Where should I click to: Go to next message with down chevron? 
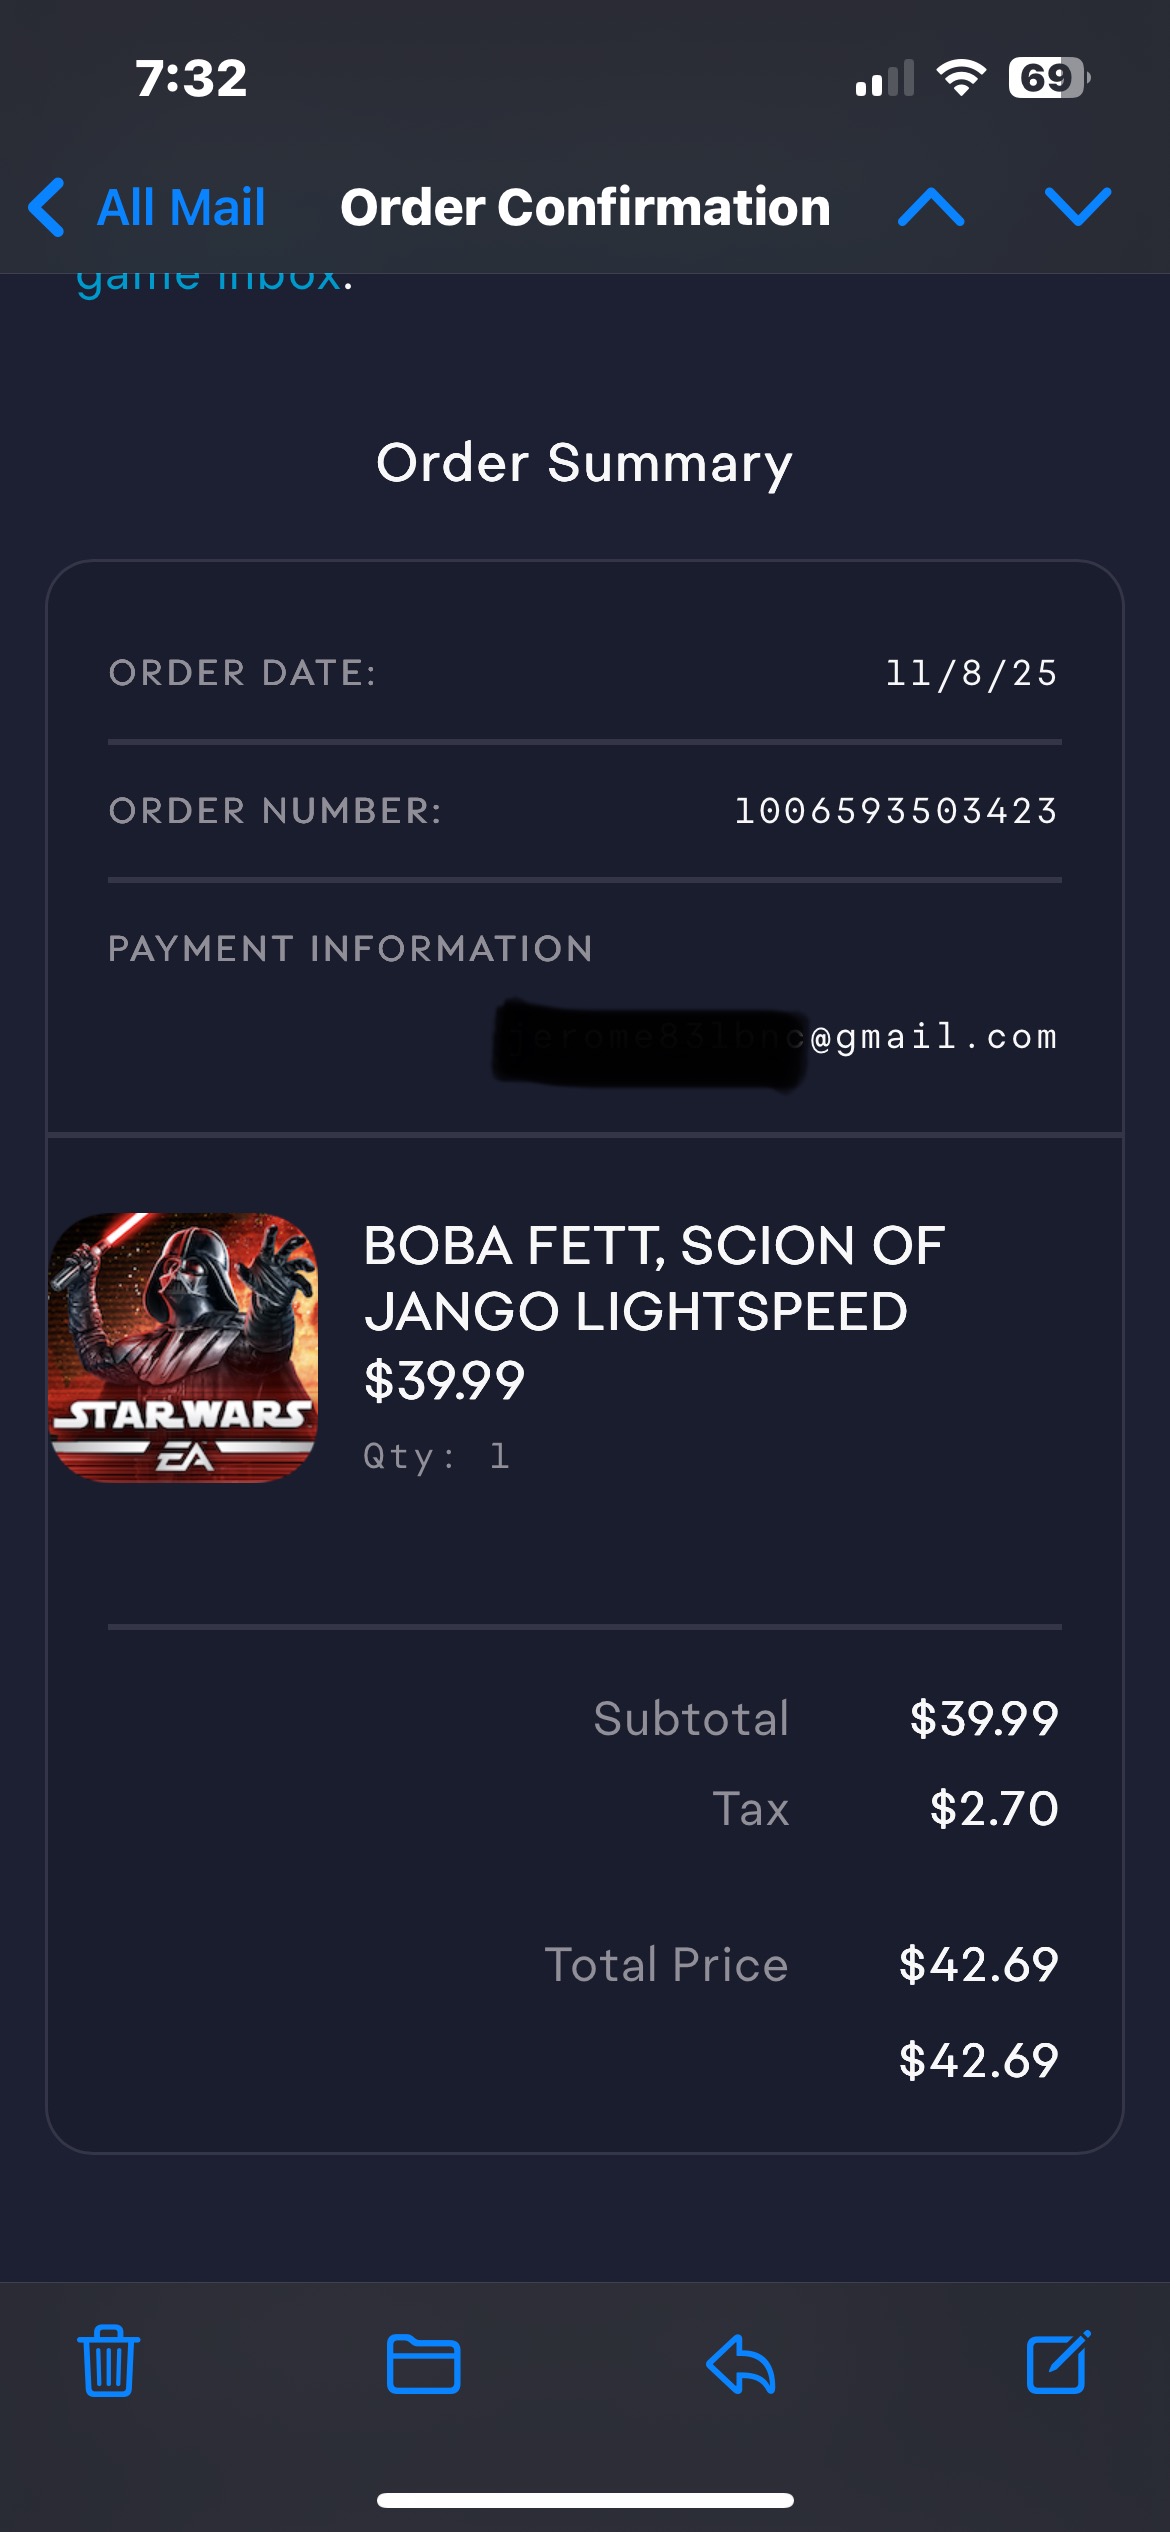click(1077, 207)
